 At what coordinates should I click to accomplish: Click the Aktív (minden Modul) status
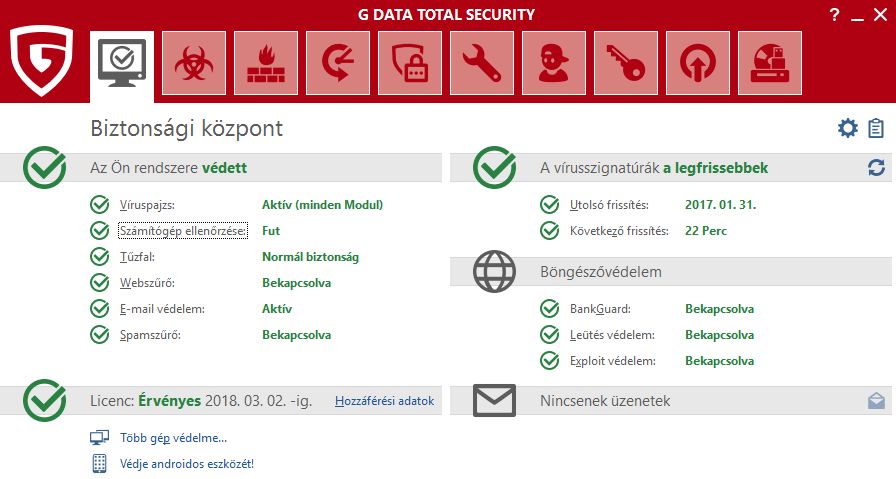coord(323,205)
